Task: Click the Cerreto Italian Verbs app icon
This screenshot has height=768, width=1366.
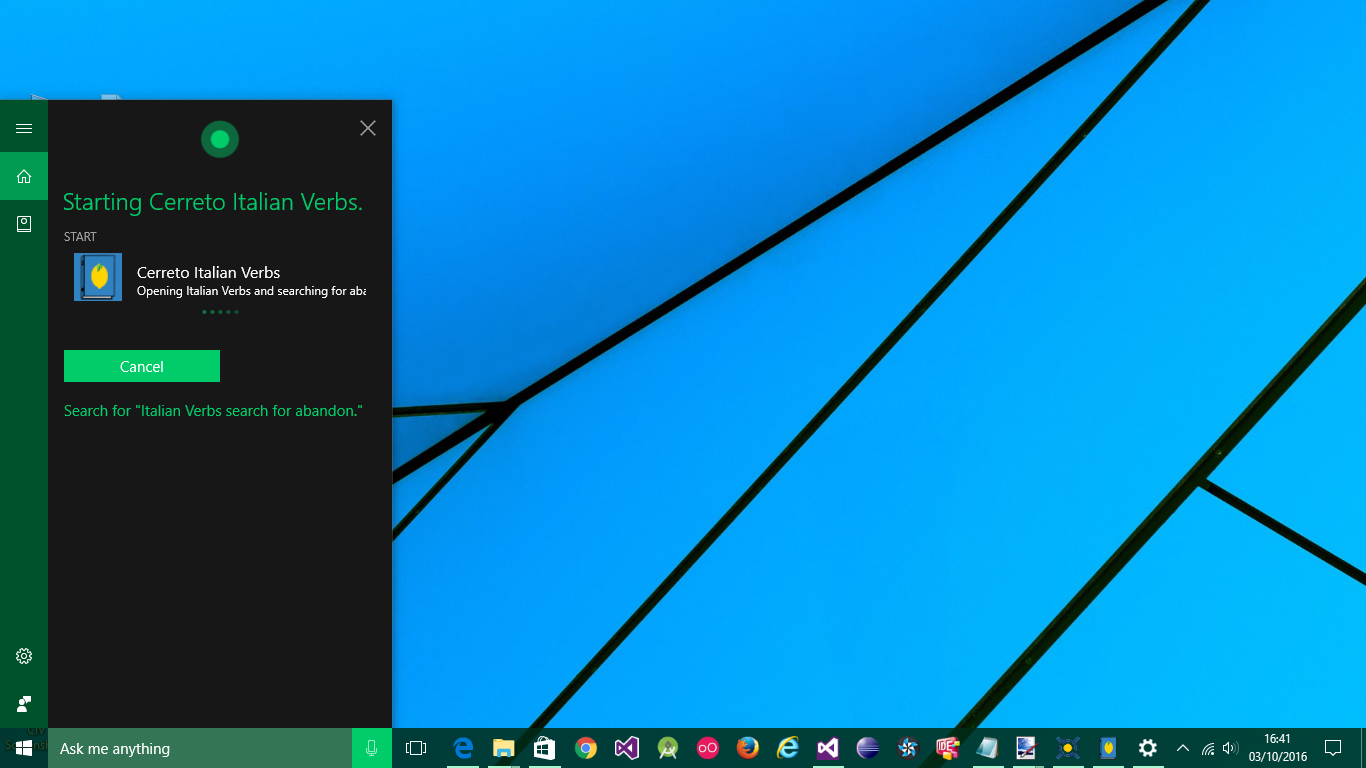Action: (x=98, y=277)
